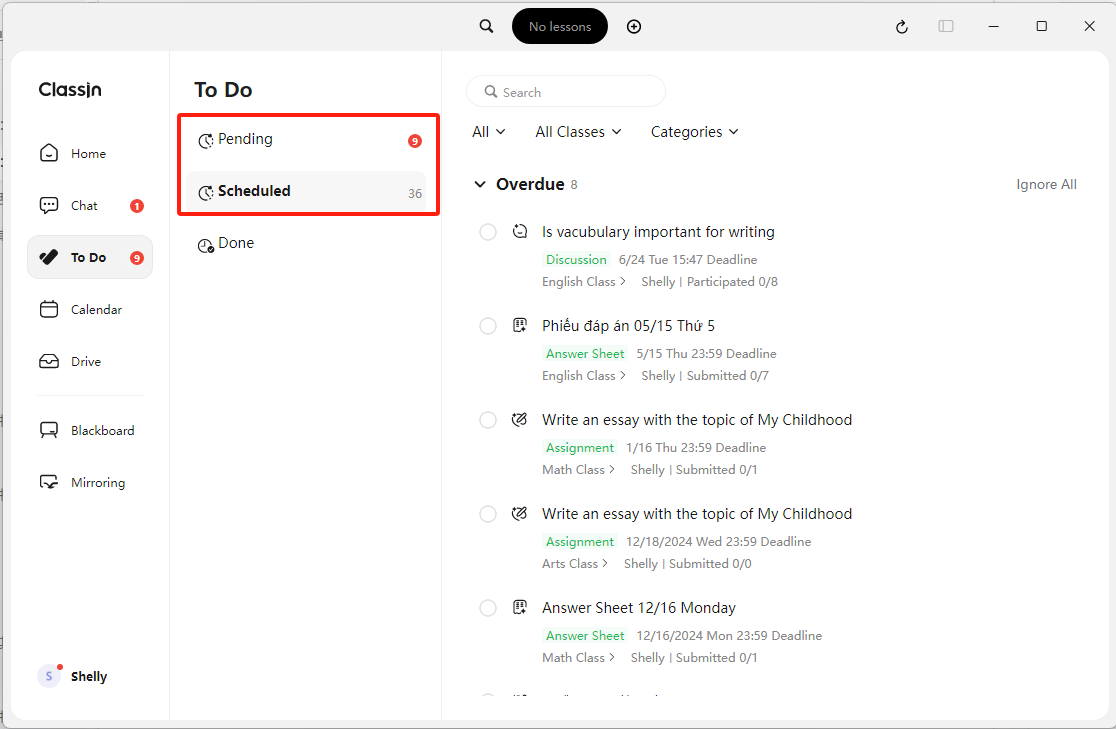Open English Class link under Phiếu đáp án
1116x729 pixels.
pos(584,375)
